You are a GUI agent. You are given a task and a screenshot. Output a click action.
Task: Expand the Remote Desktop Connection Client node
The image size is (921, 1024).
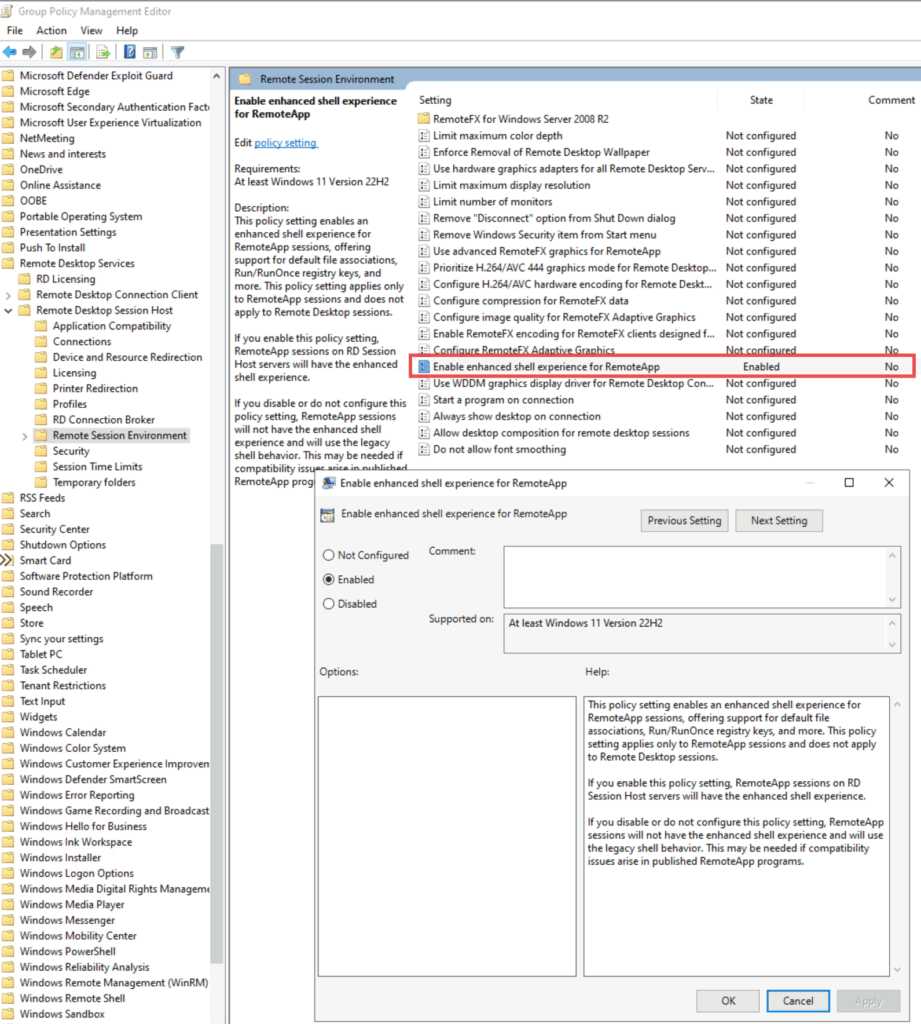[9, 295]
